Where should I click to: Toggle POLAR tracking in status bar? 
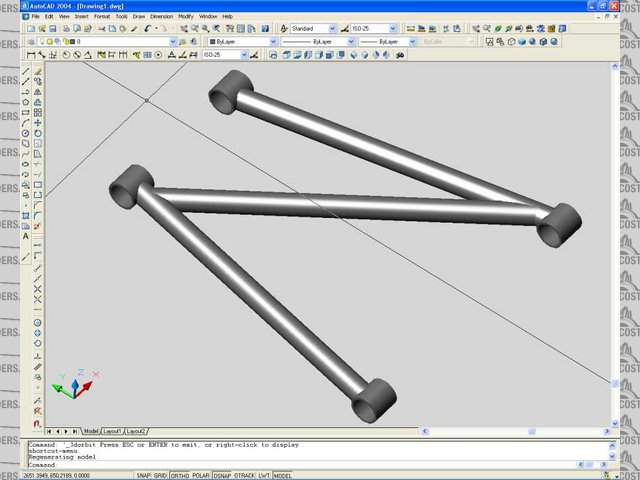click(x=201, y=476)
